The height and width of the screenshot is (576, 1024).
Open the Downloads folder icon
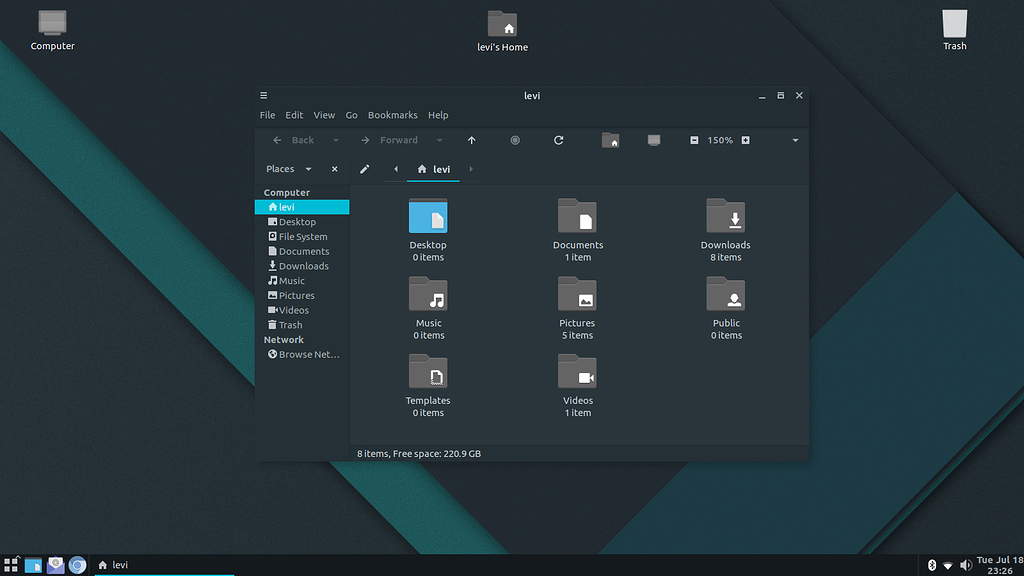coord(726,216)
